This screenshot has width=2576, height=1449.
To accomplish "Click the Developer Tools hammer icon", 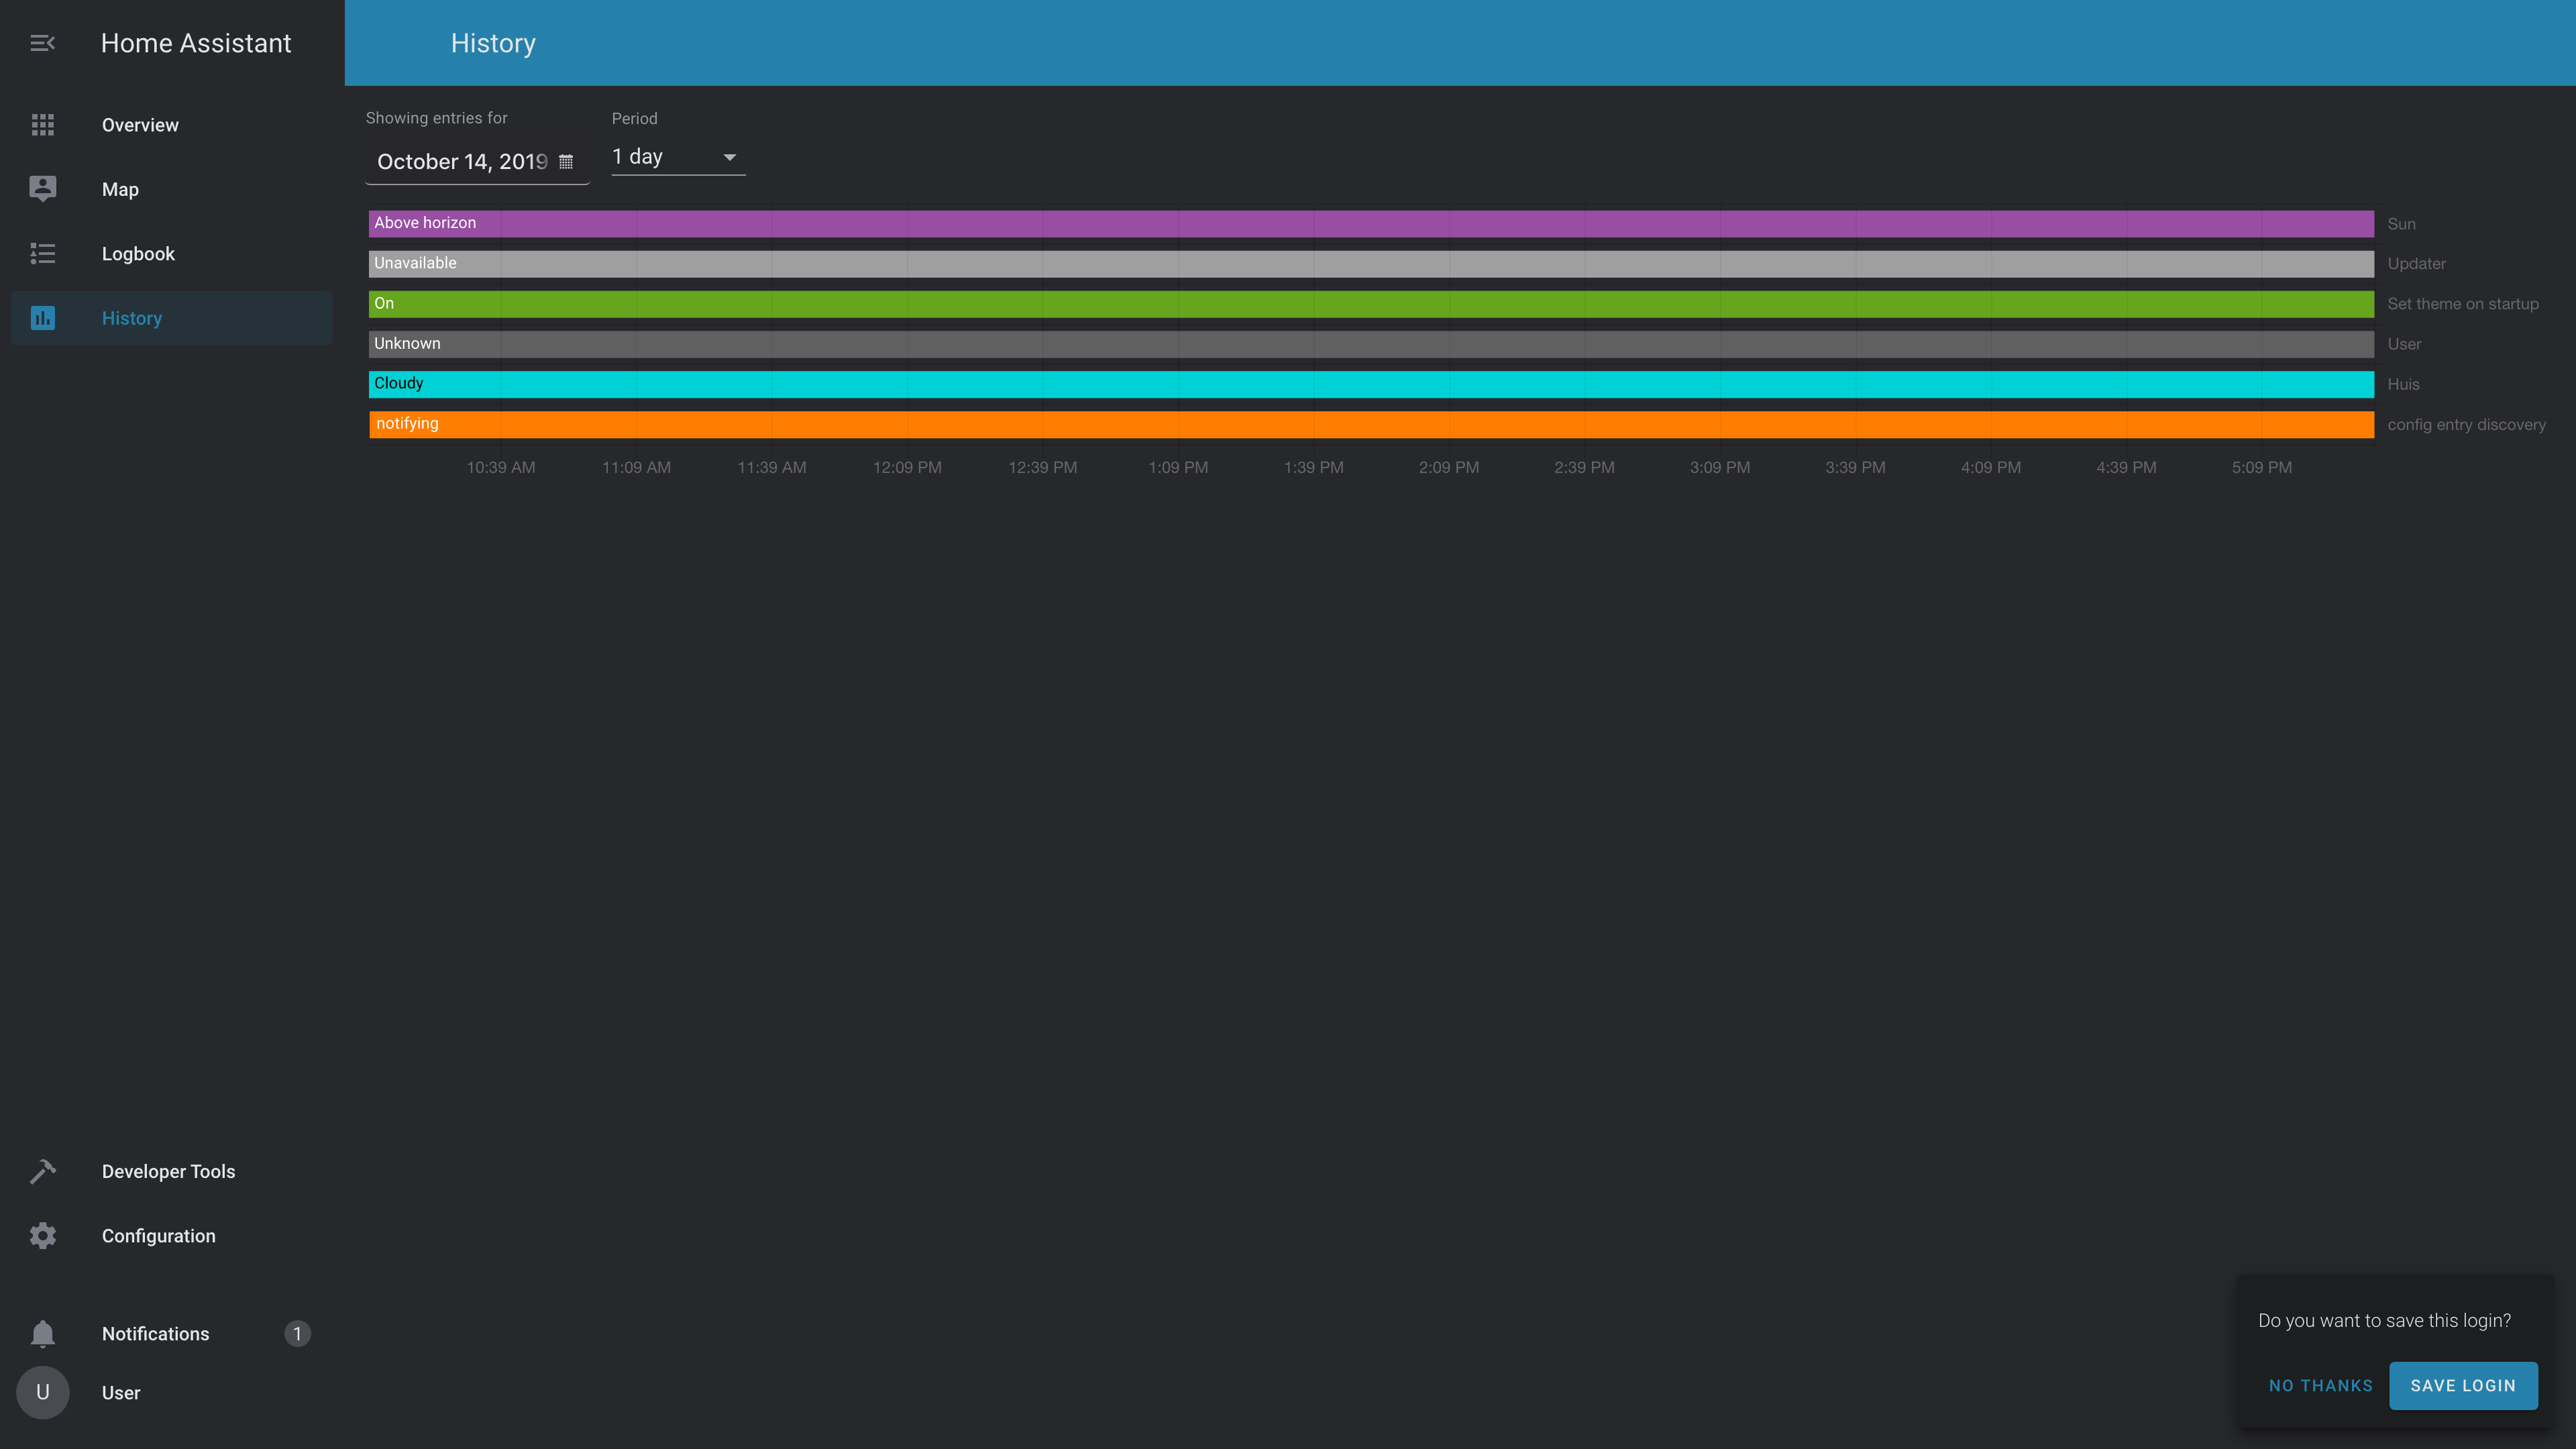I will (x=42, y=1171).
